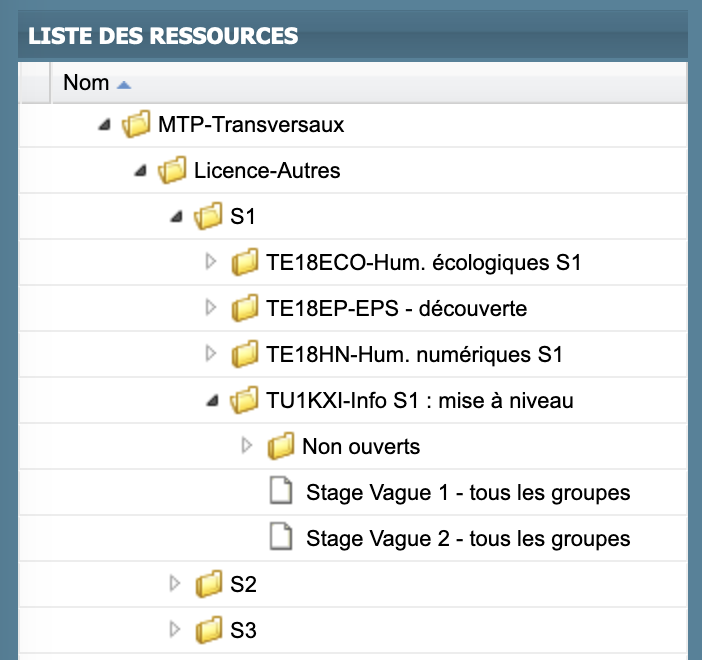The height and width of the screenshot is (660, 702).
Task: Click the blue sort arrow next to Nom
Action: click(x=124, y=85)
